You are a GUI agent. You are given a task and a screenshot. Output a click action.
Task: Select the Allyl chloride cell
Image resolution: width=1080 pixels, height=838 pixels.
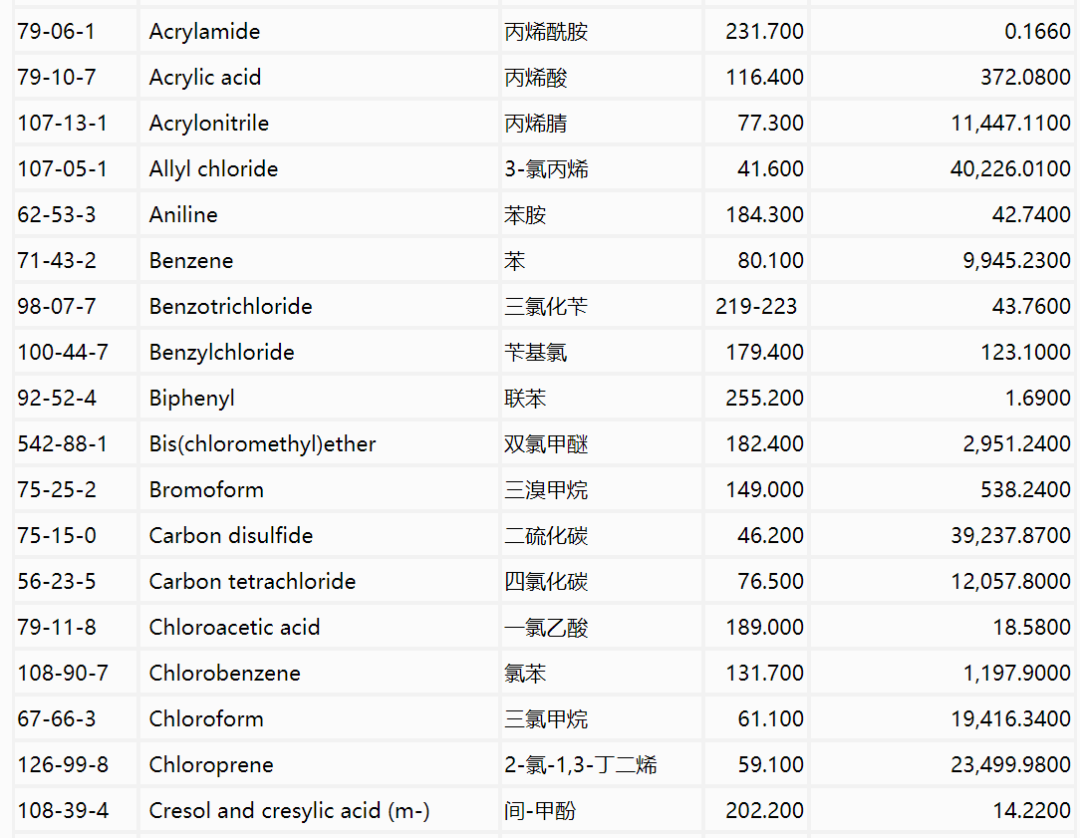click(x=213, y=169)
